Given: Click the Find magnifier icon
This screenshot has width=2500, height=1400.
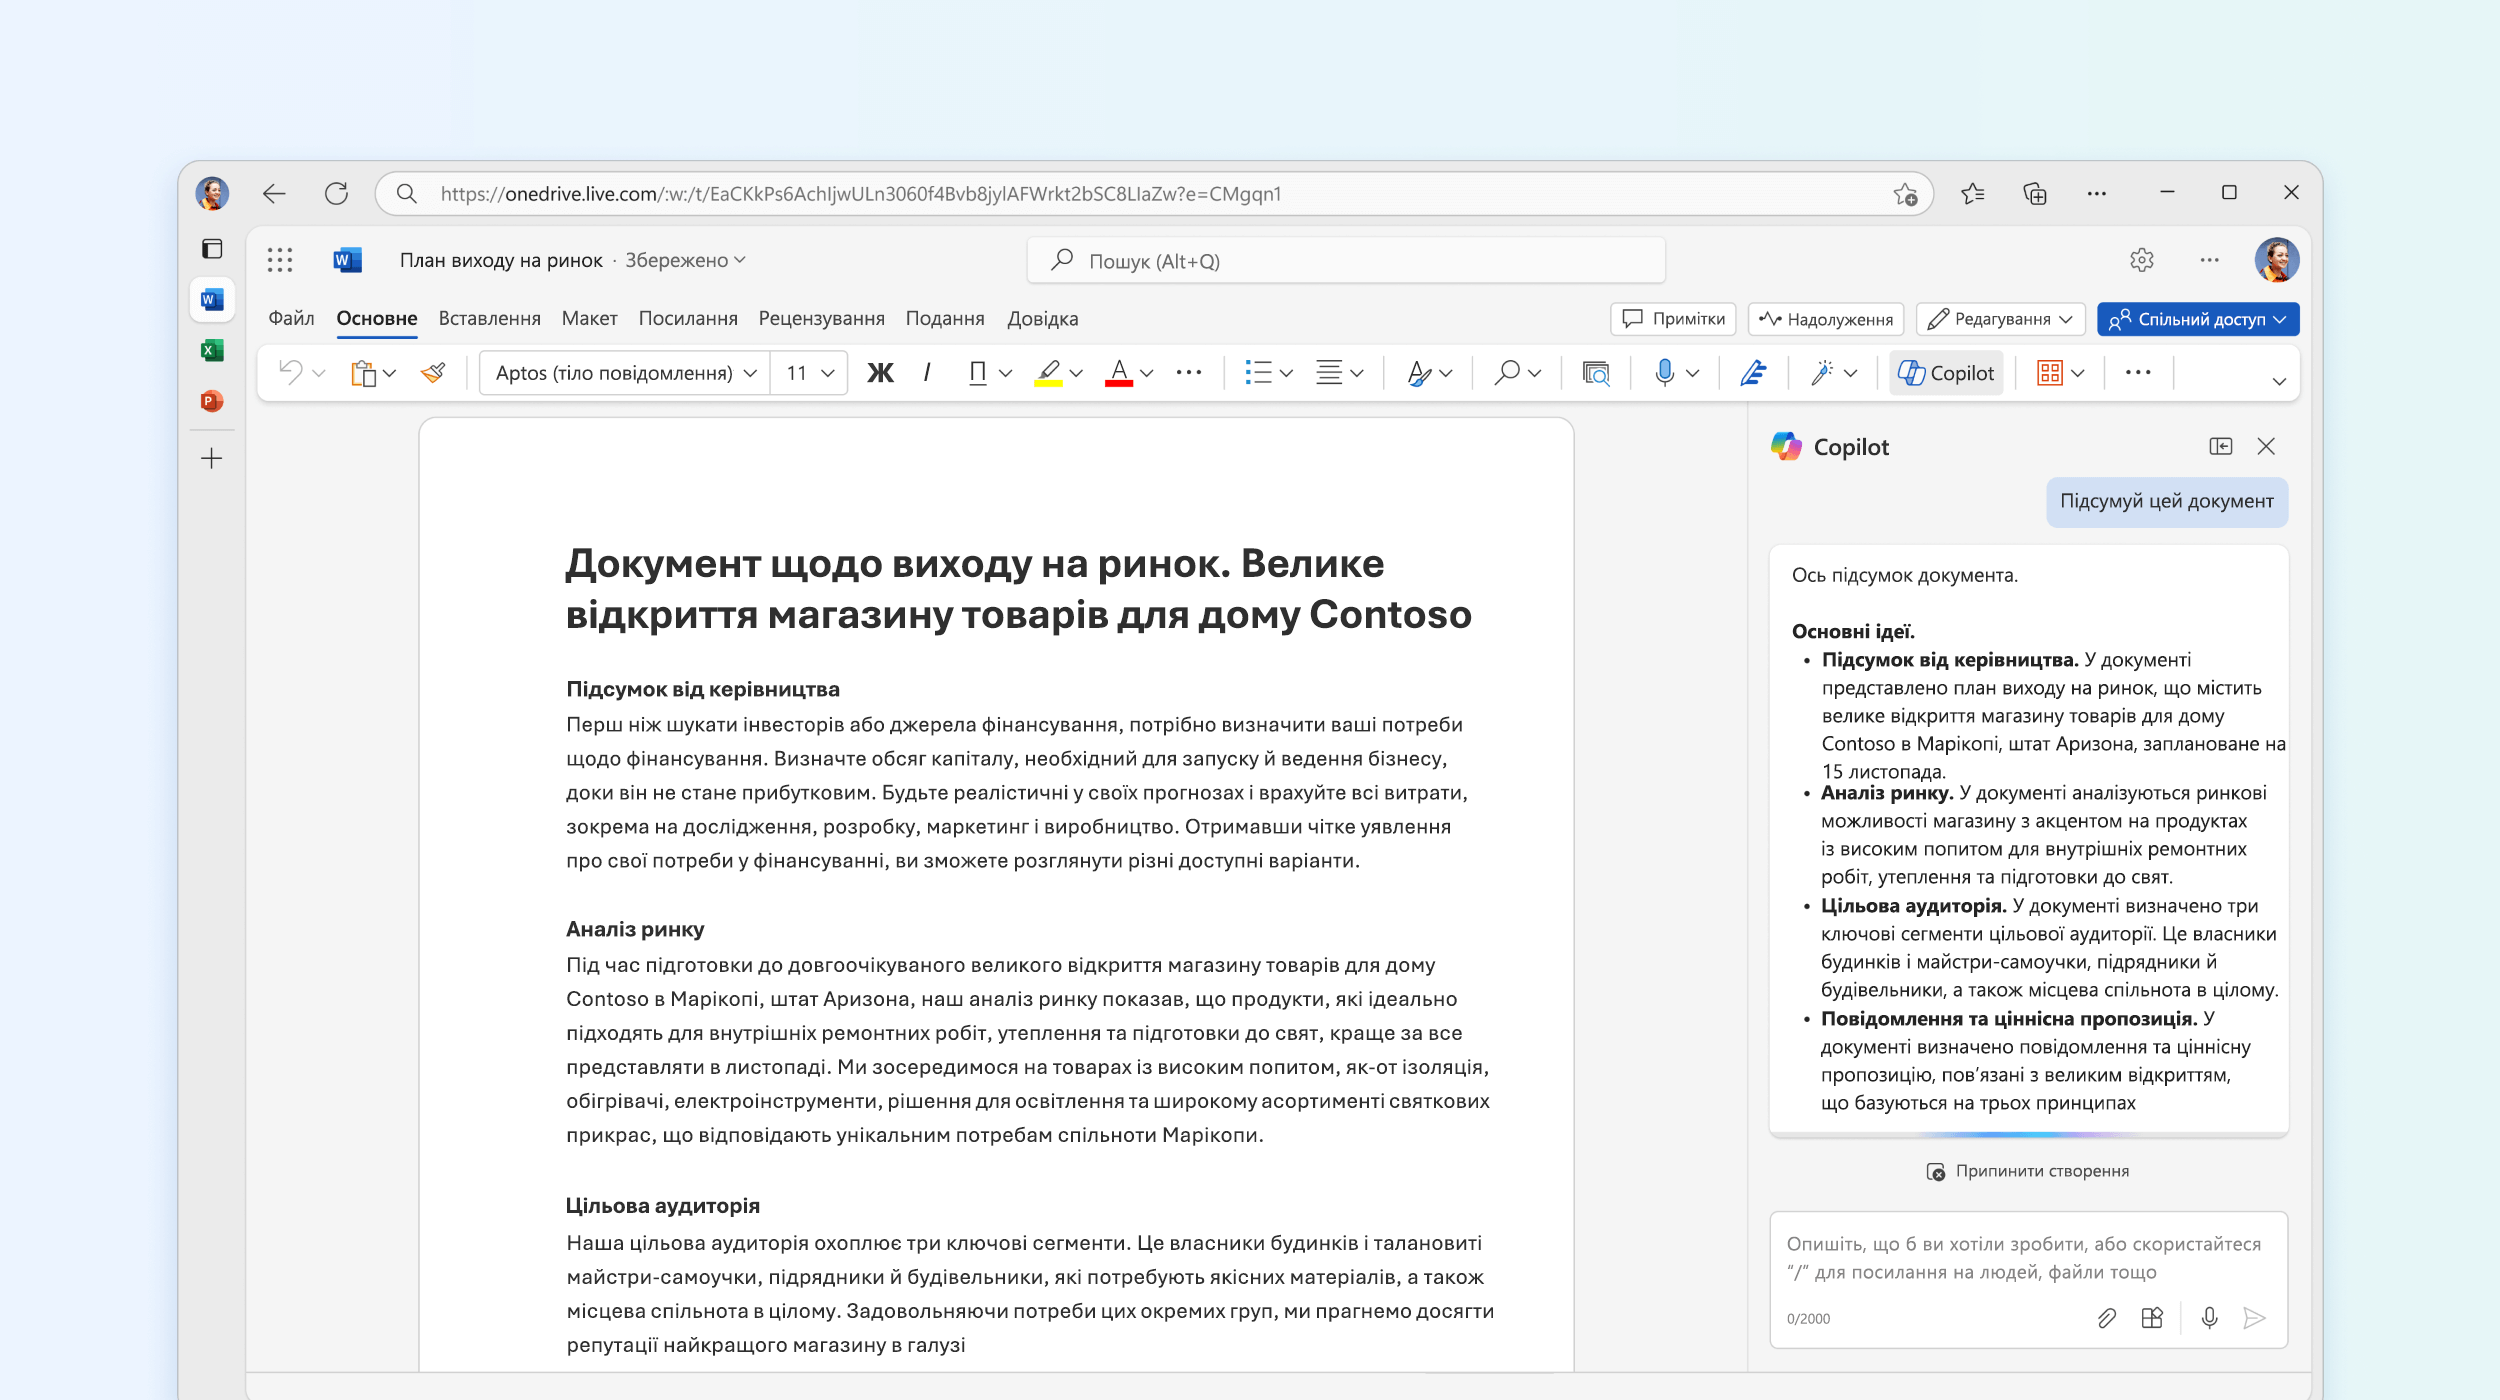Looking at the screenshot, I should tap(1507, 373).
